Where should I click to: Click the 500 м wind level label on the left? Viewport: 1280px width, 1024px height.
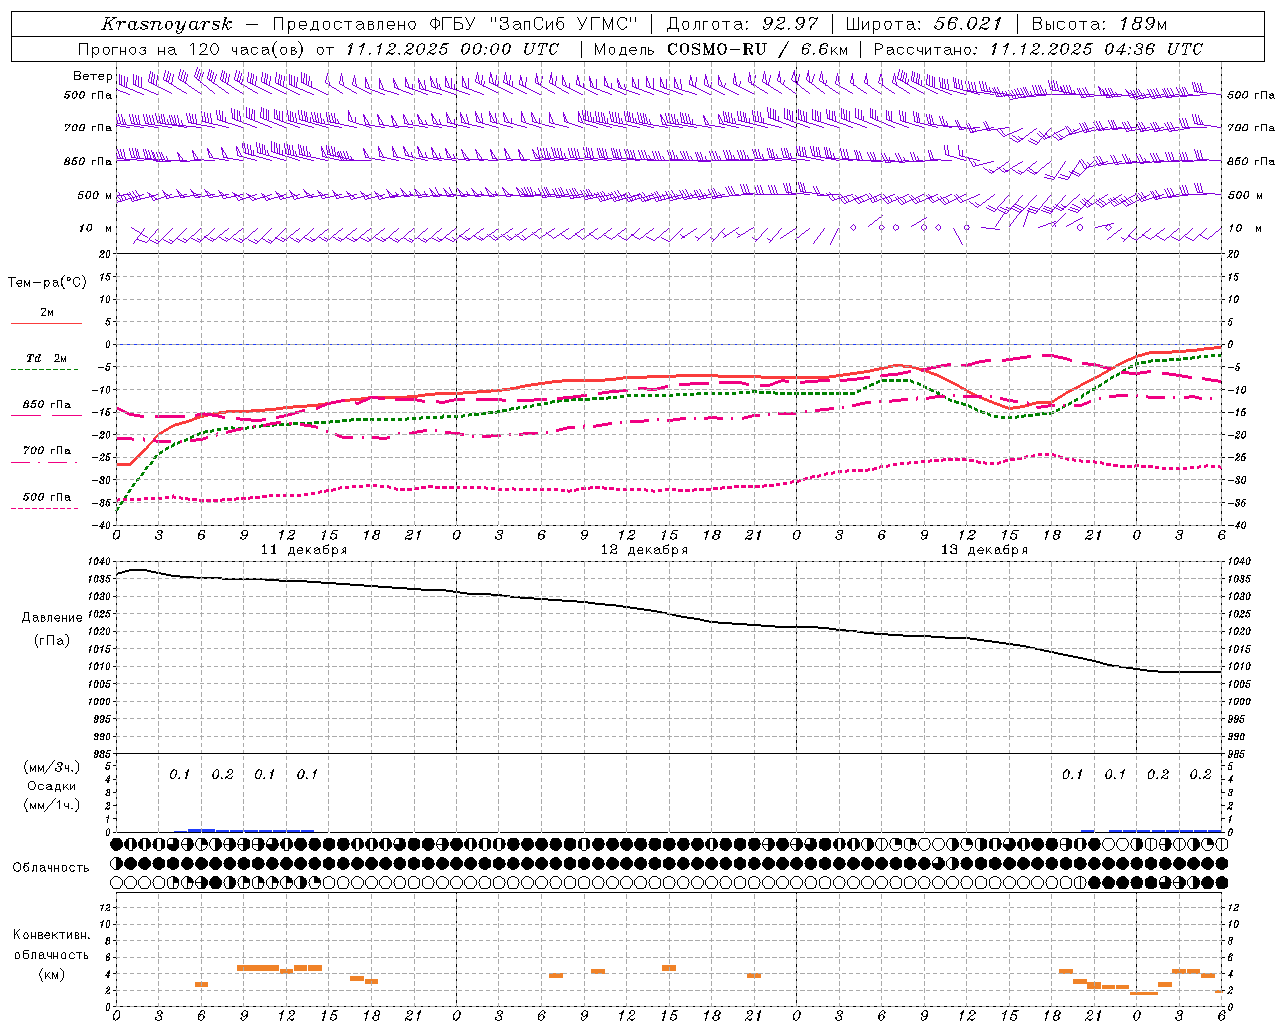click(x=95, y=196)
